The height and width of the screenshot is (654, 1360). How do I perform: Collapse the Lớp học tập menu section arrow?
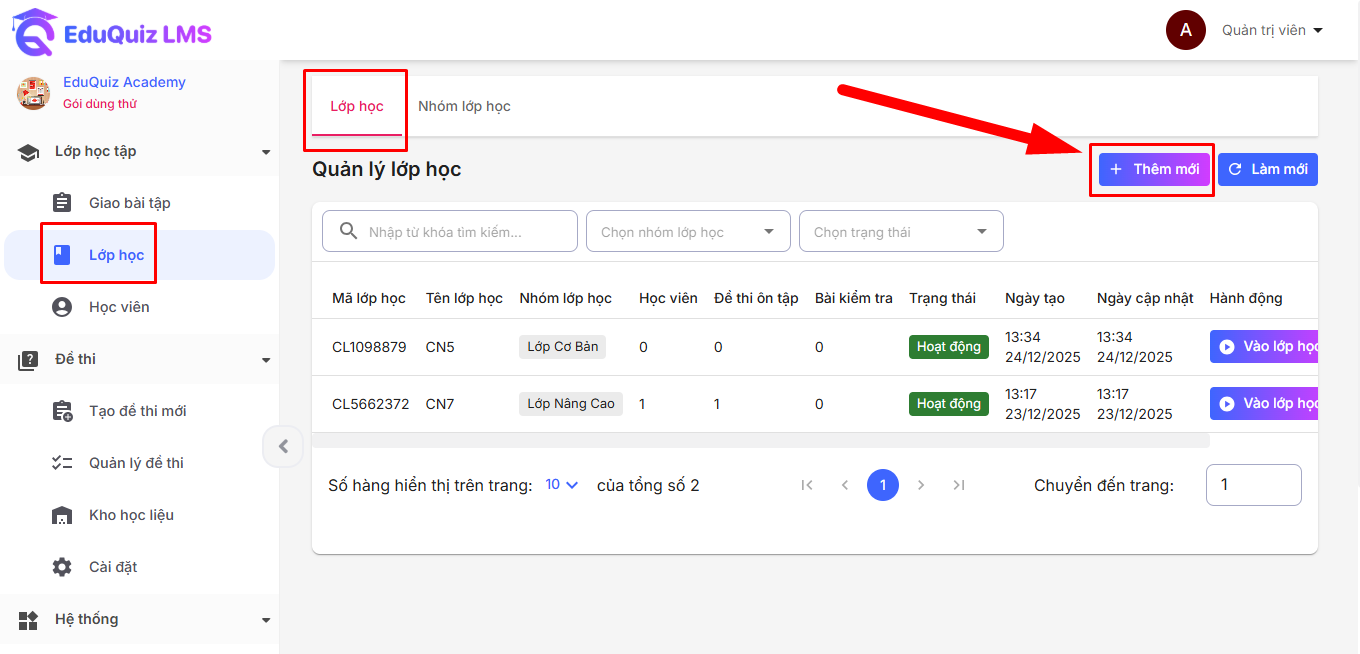click(x=266, y=152)
